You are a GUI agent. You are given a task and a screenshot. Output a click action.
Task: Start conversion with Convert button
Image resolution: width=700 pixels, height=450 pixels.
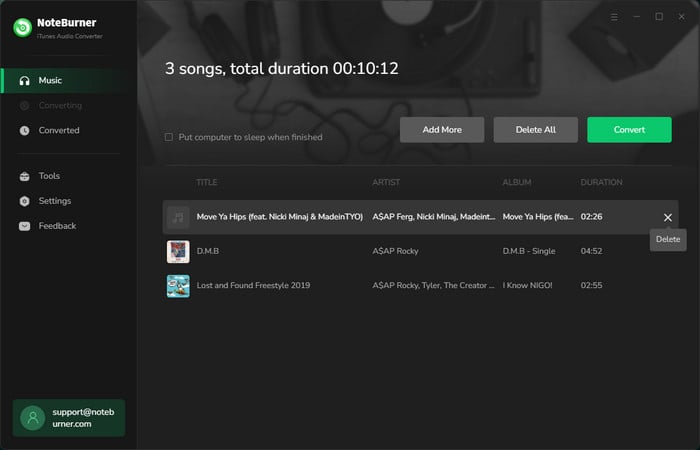point(629,130)
